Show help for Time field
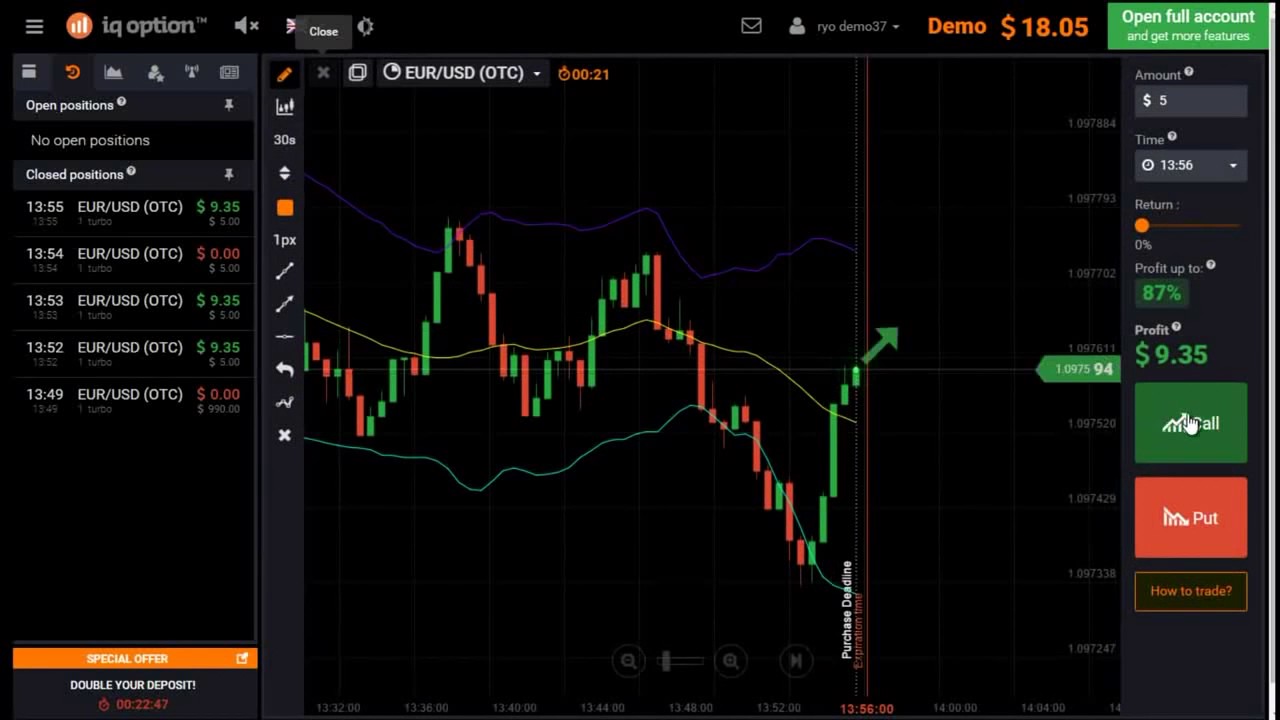Screen dimensions: 1280x720 1172,137
